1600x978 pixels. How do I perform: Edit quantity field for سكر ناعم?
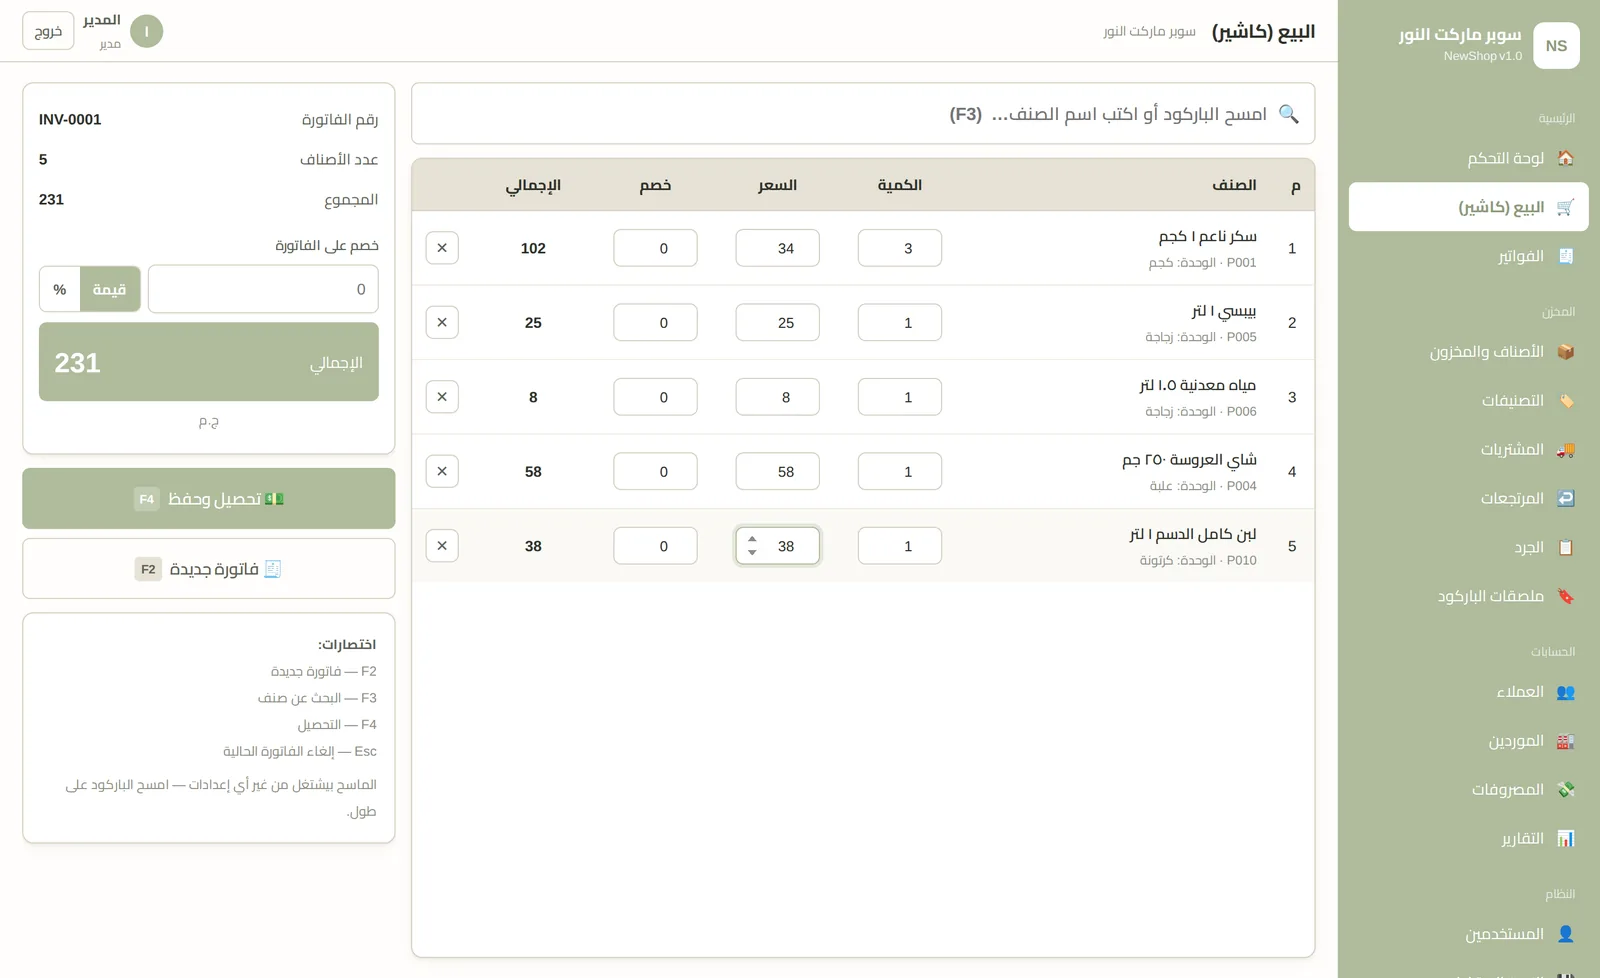pyautogui.click(x=900, y=248)
